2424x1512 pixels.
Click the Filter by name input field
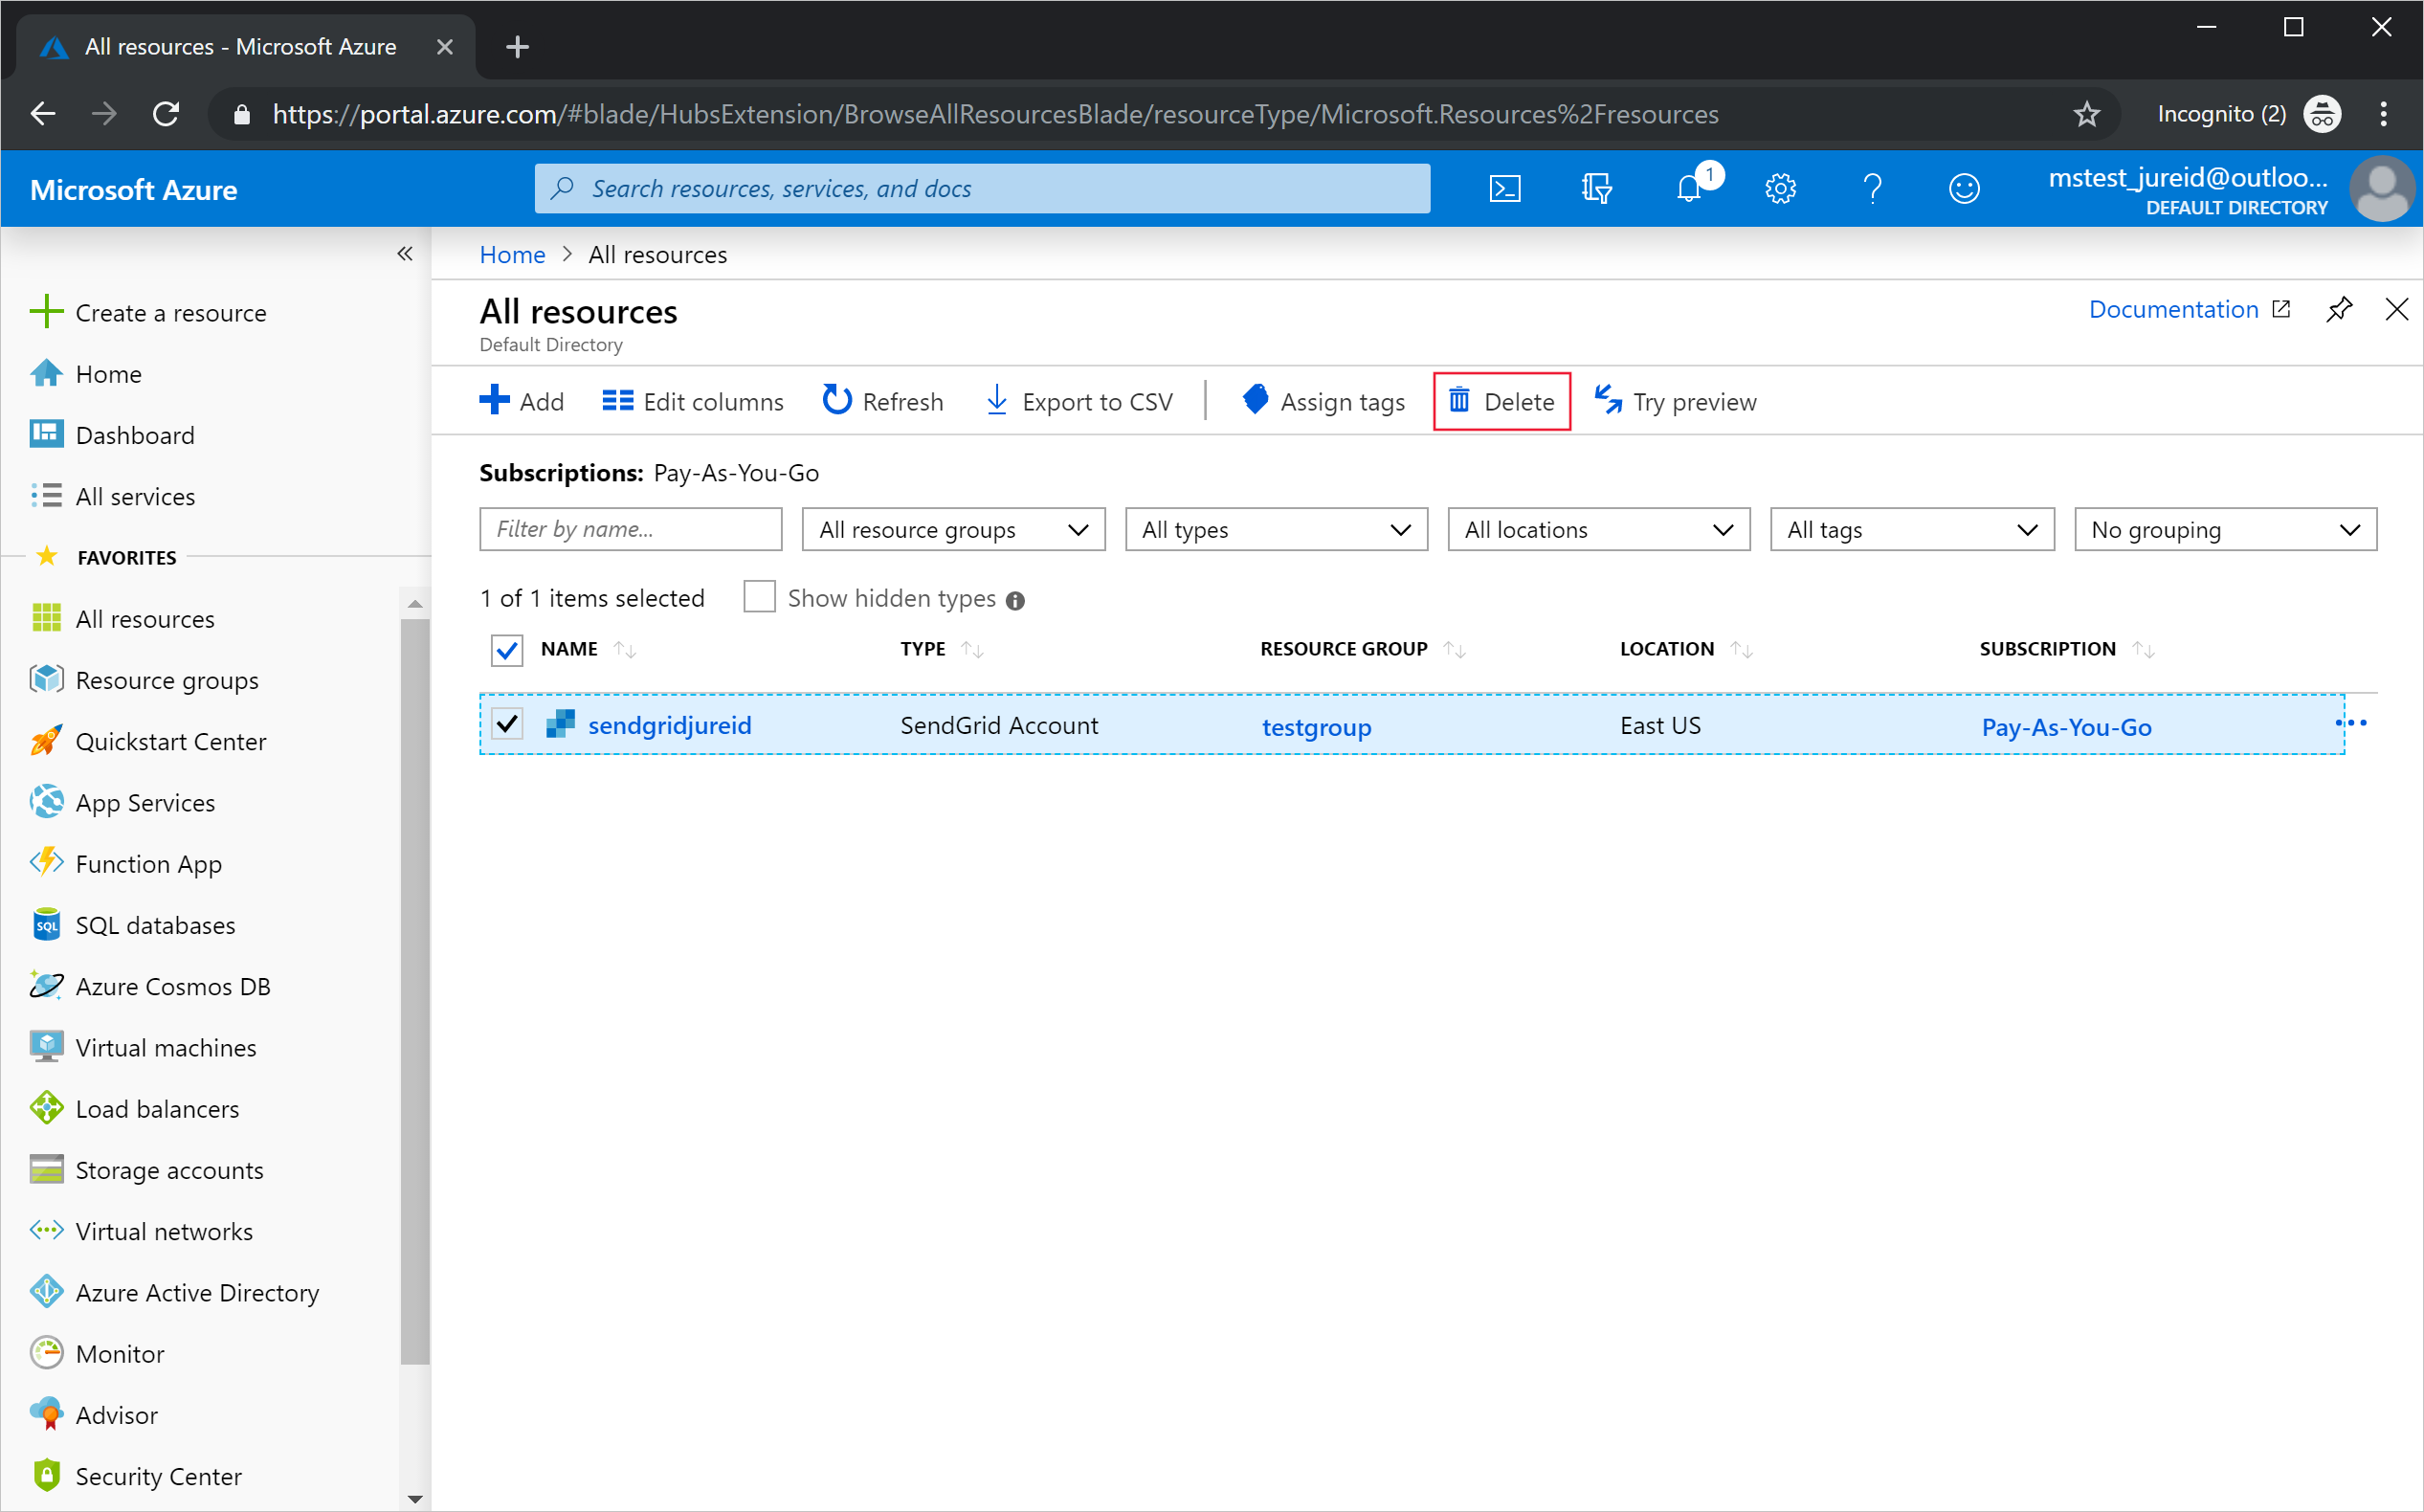pyautogui.click(x=631, y=528)
